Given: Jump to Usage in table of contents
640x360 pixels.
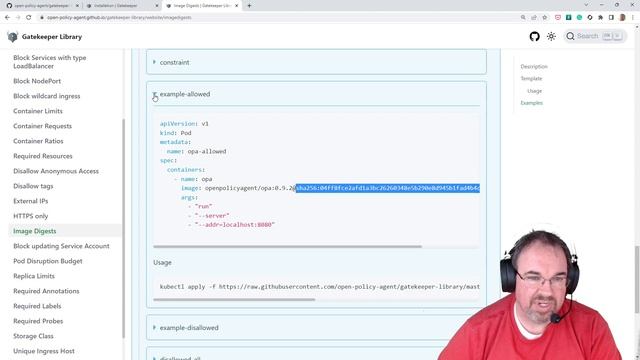Looking at the screenshot, I should pos(534,91).
